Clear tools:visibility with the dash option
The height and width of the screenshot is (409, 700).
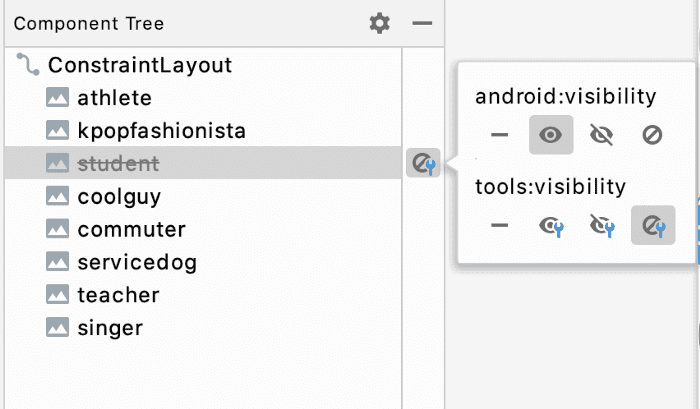pos(500,225)
